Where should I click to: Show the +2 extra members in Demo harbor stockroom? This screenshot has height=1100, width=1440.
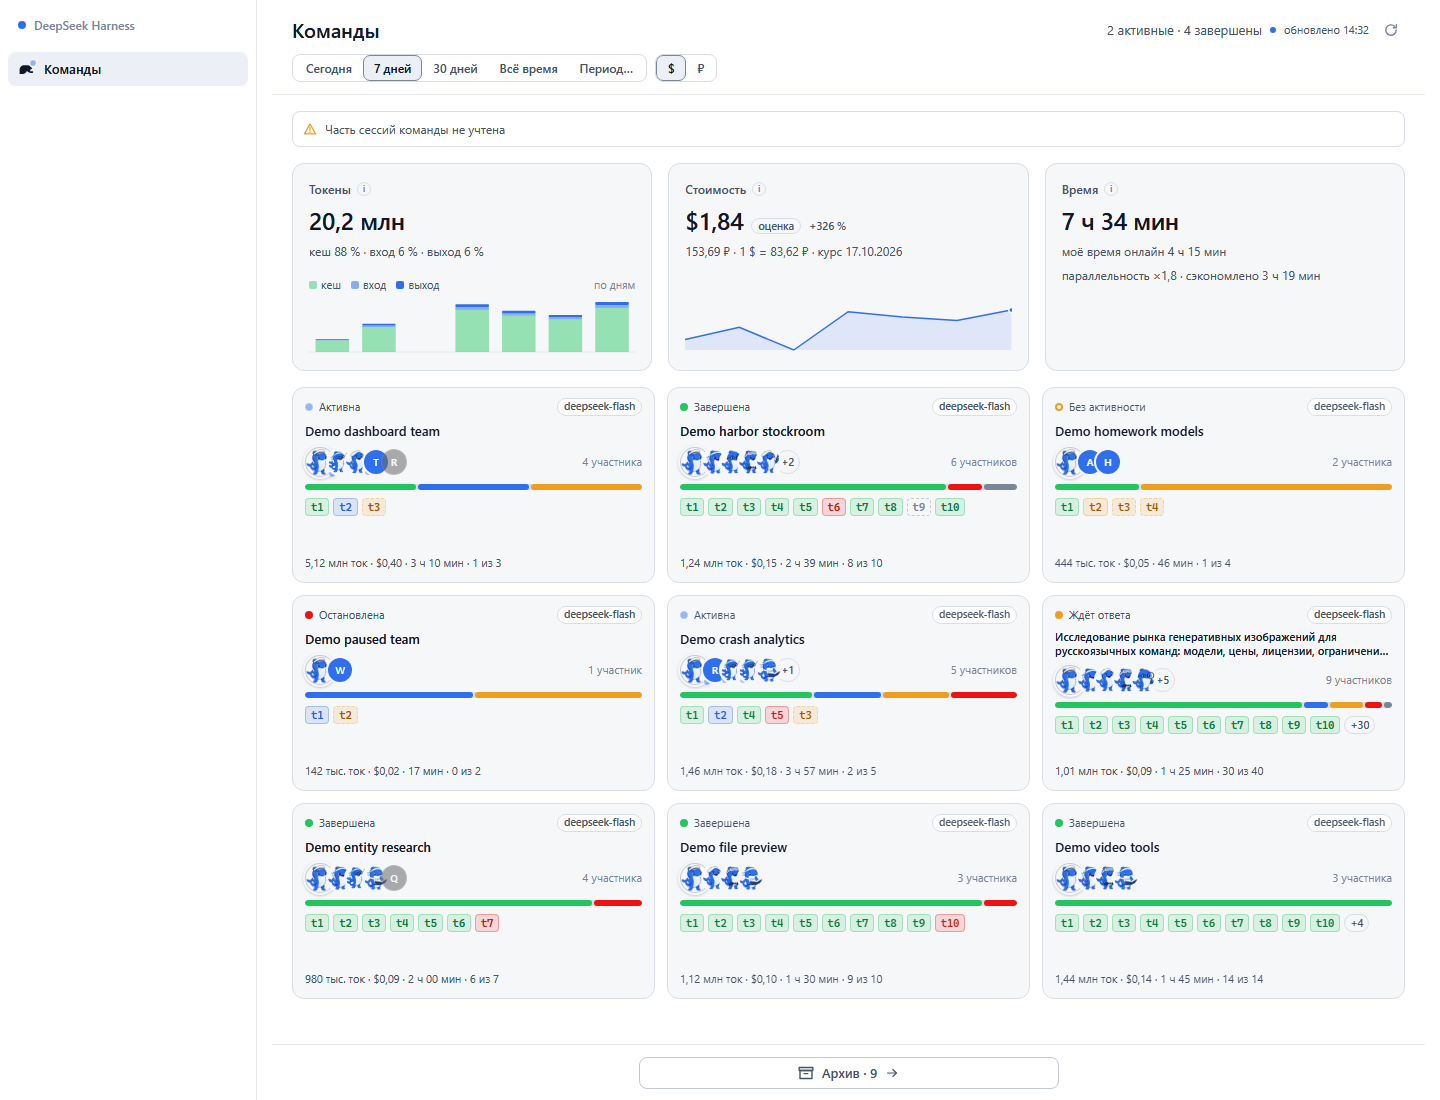click(x=788, y=462)
